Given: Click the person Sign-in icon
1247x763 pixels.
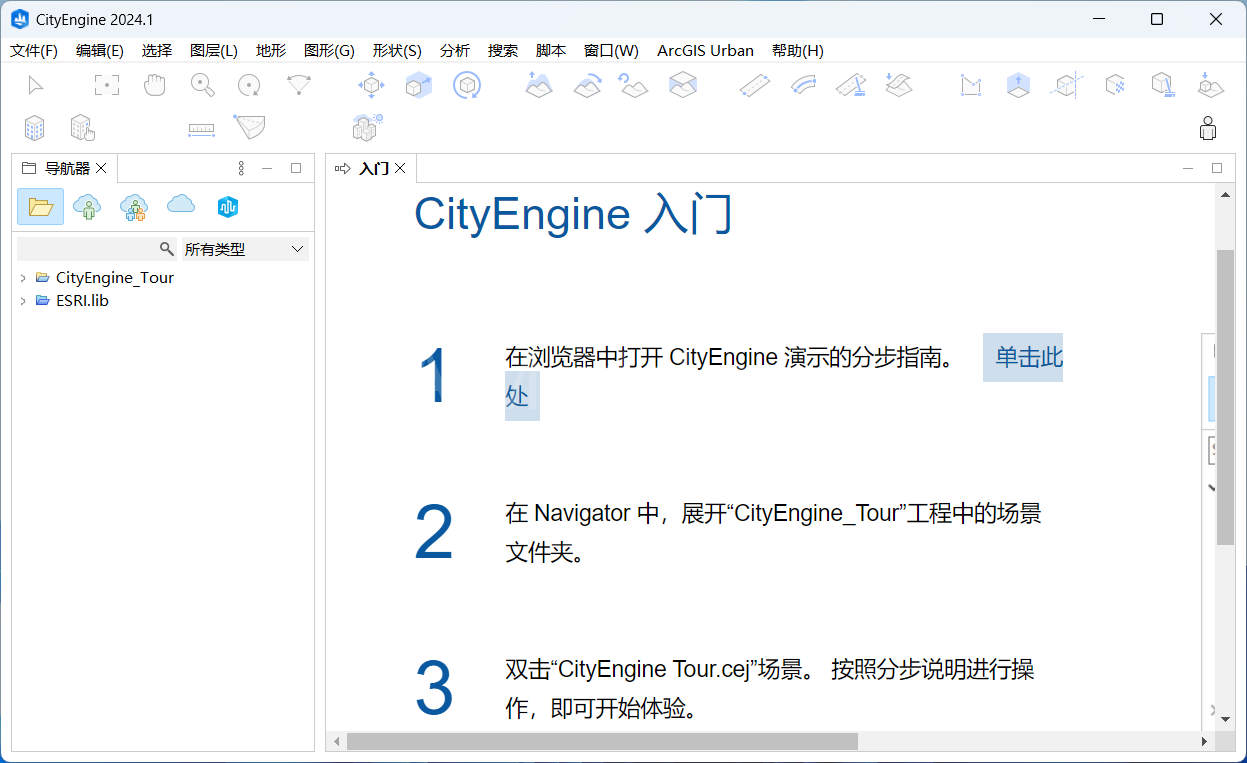Looking at the screenshot, I should click(x=1208, y=128).
